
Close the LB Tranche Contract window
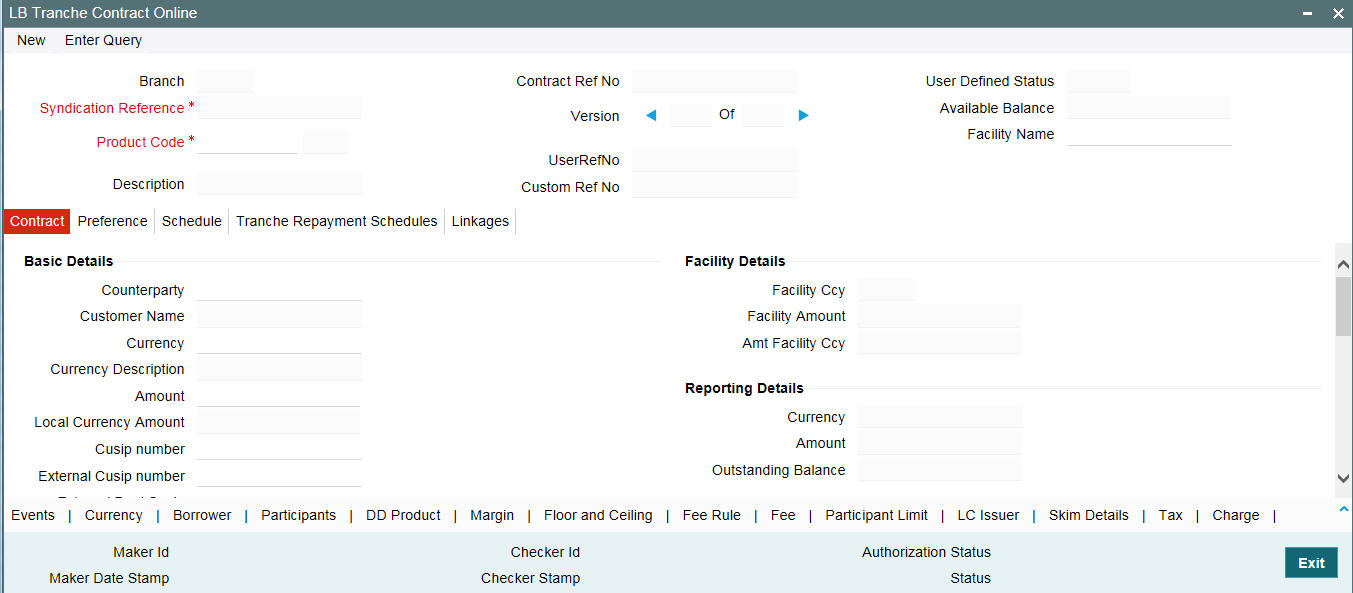click(1338, 13)
